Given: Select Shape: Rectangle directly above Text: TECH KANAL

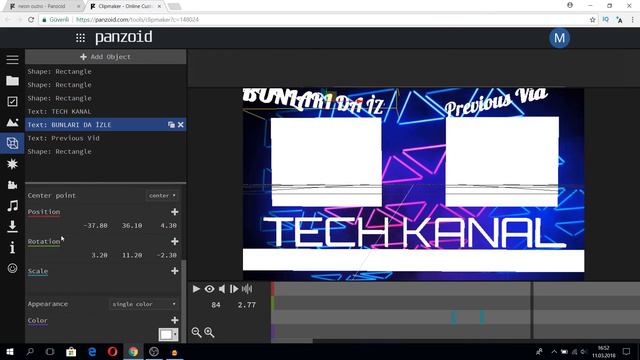Looking at the screenshot, I should coord(105,98).
